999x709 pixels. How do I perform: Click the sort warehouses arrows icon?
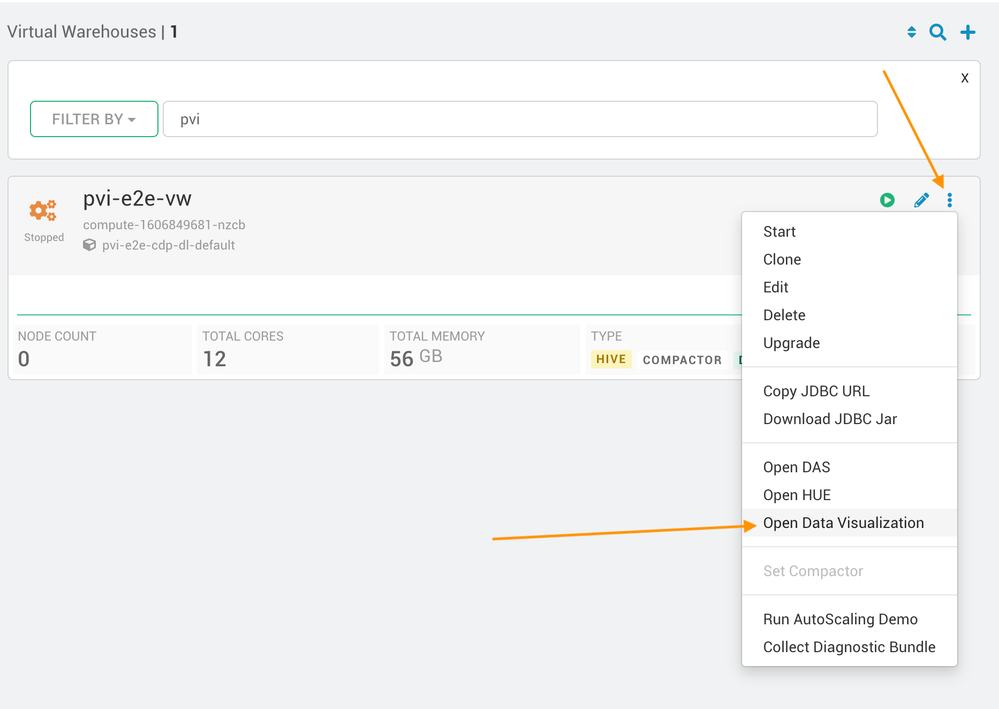(911, 32)
